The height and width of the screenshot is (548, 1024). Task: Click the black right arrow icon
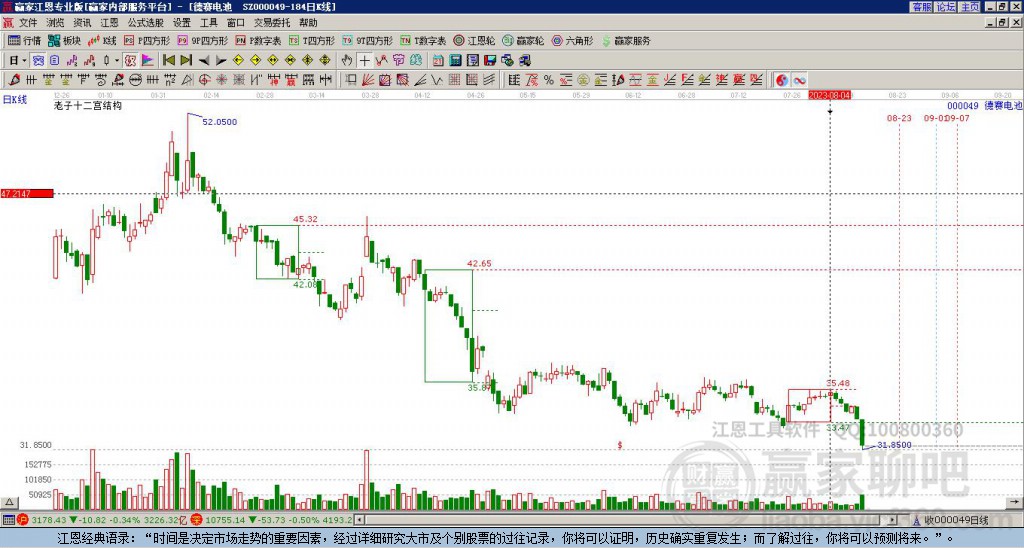click(221, 61)
